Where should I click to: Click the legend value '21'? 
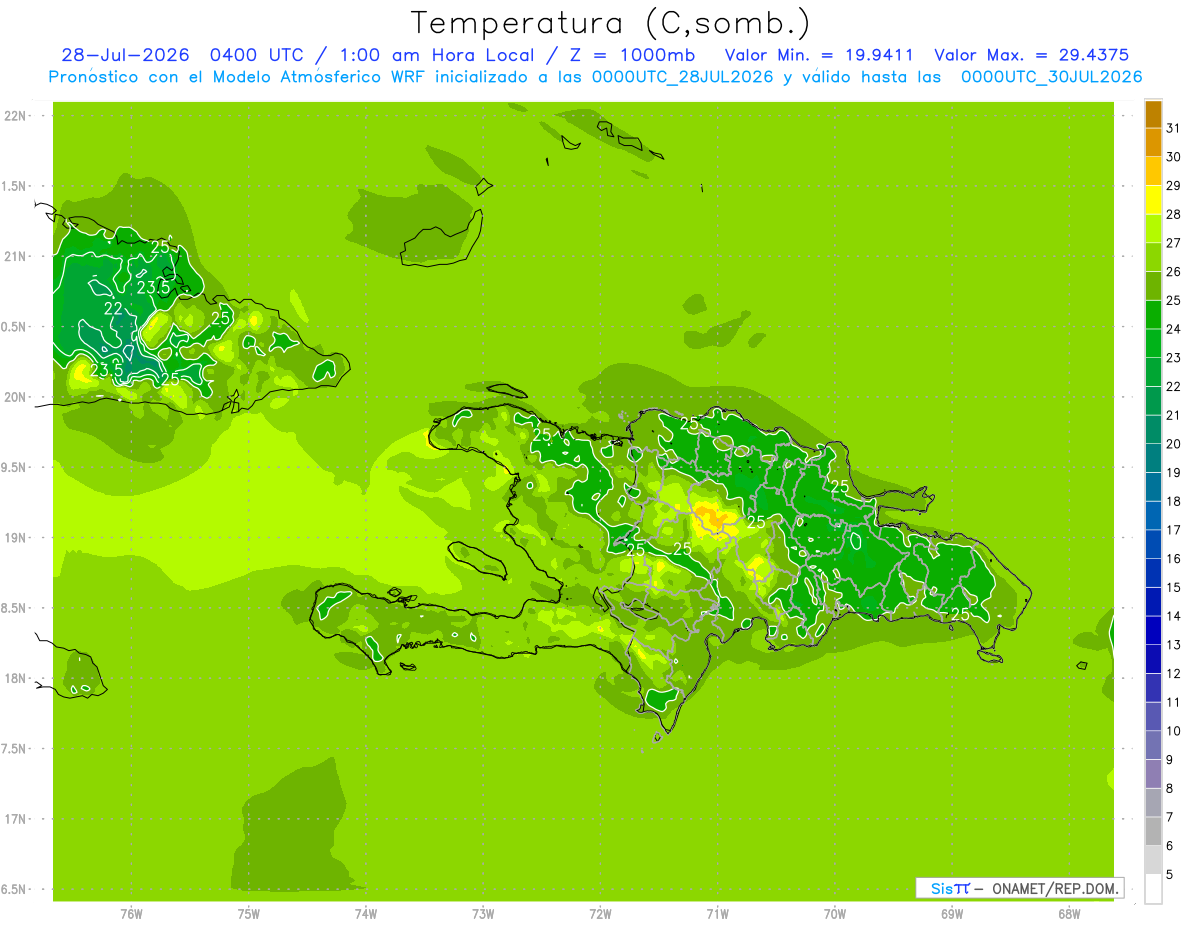coord(1173,415)
